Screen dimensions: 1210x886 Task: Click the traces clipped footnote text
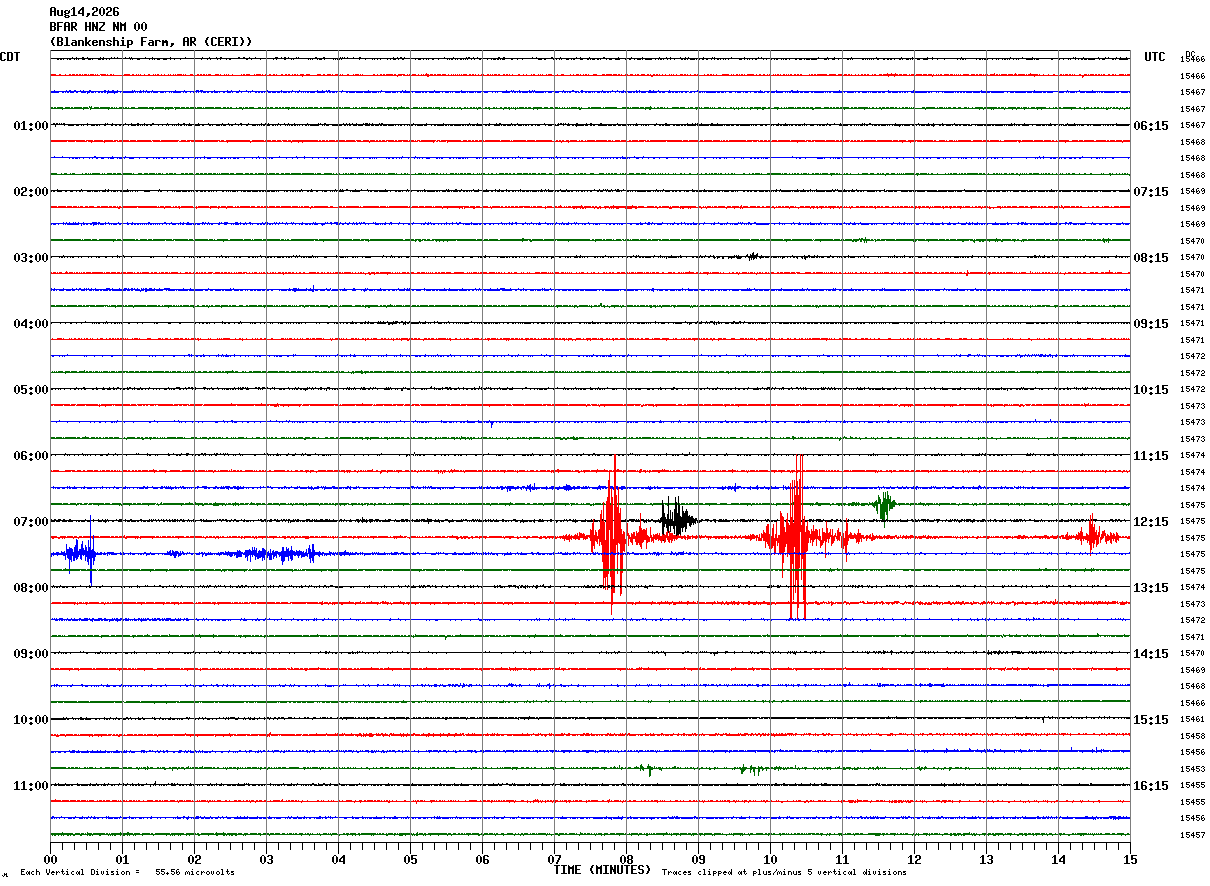(784, 872)
